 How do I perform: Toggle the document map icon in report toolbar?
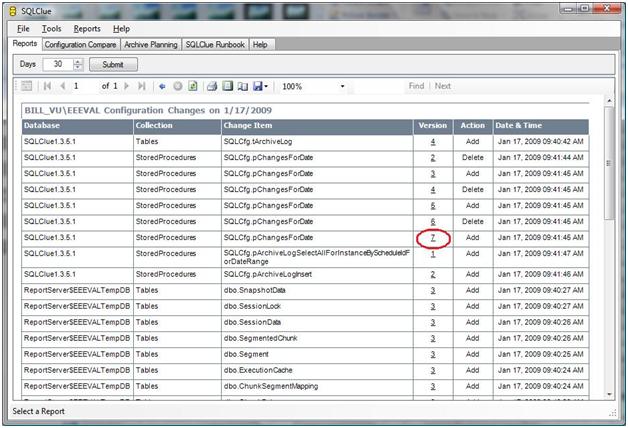pyautogui.click(x=26, y=86)
